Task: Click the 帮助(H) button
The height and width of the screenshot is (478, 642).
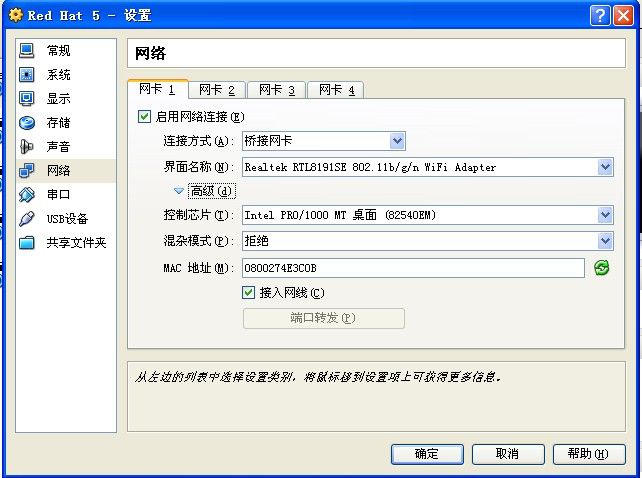Action: coord(589,454)
